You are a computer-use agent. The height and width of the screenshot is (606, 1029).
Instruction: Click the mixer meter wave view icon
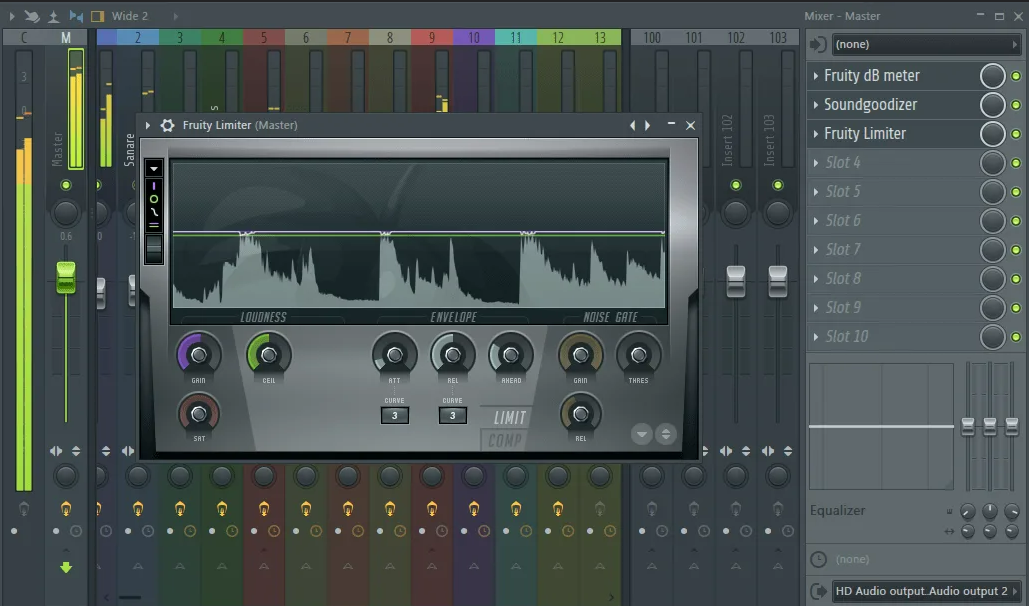(54, 16)
